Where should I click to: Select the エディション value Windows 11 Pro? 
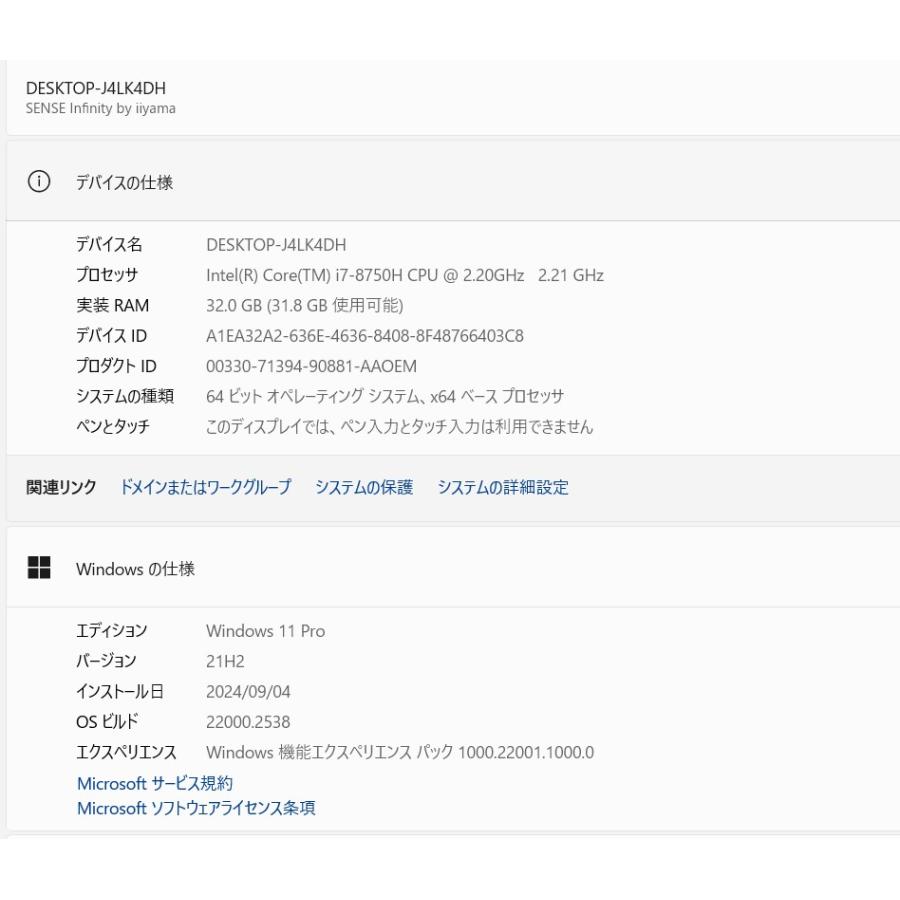pyautogui.click(x=265, y=631)
